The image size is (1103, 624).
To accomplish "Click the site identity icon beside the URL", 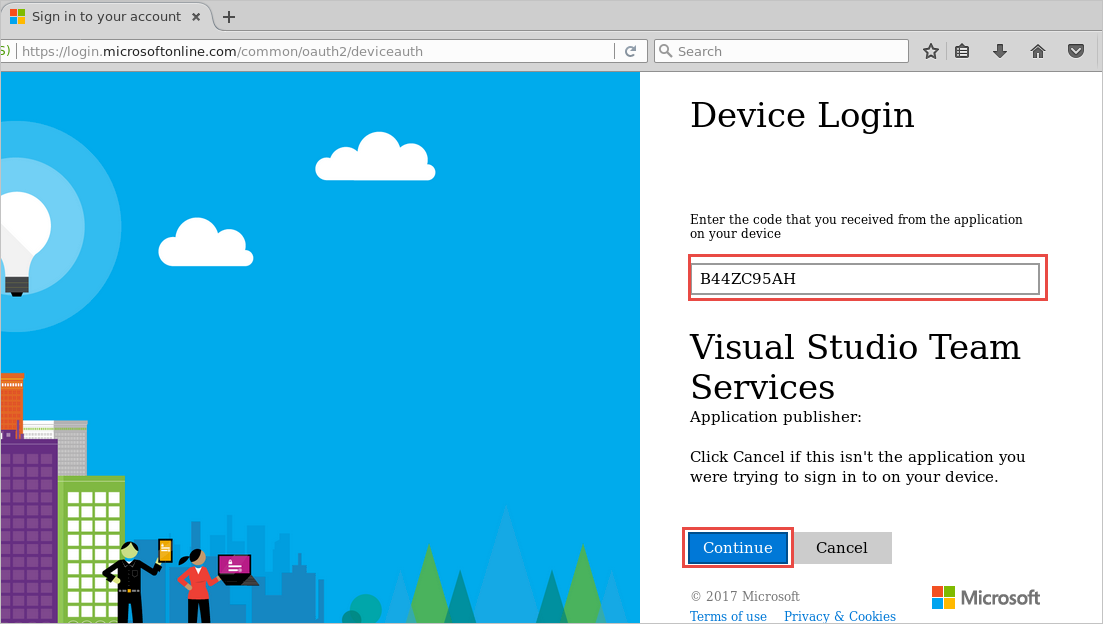I will click(5, 50).
